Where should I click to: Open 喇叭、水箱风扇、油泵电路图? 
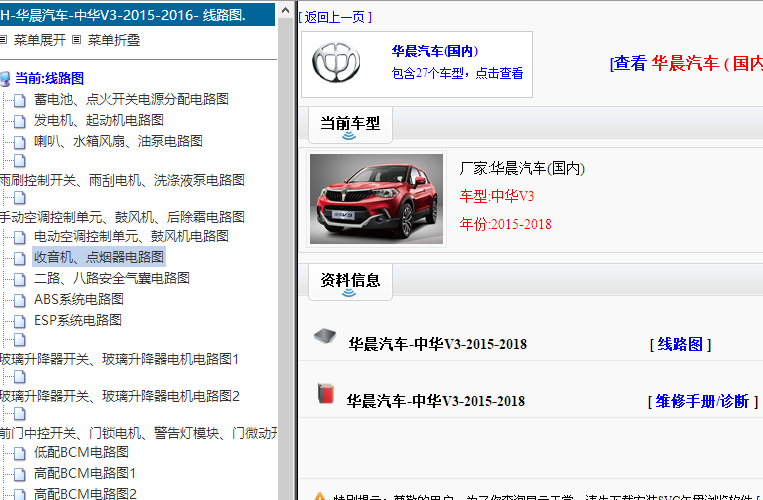click(118, 141)
